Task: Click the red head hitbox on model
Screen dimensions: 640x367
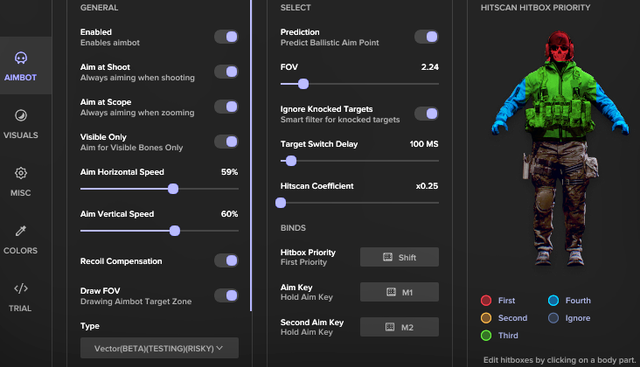Action: point(559,46)
